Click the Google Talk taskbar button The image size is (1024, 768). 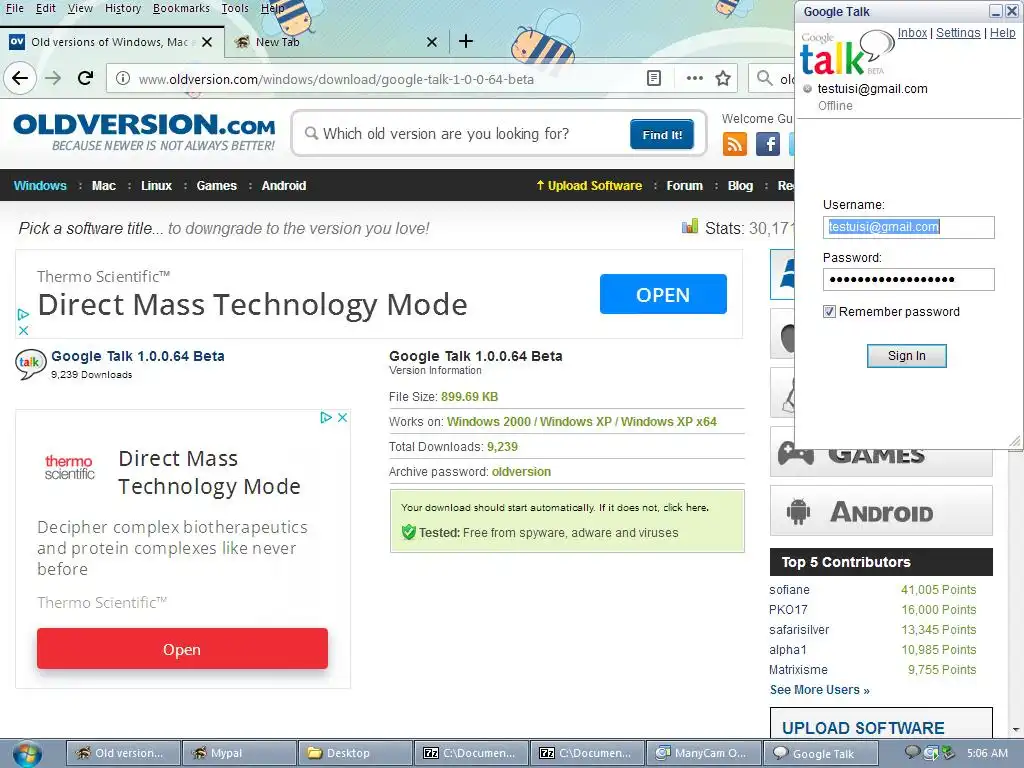click(819, 753)
